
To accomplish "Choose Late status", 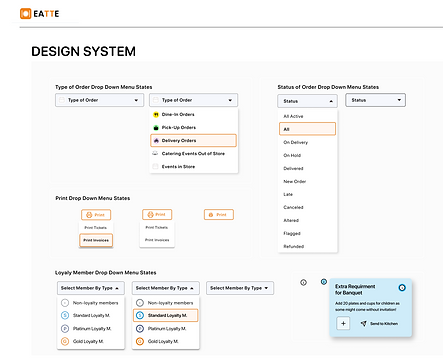I will click(x=307, y=194).
